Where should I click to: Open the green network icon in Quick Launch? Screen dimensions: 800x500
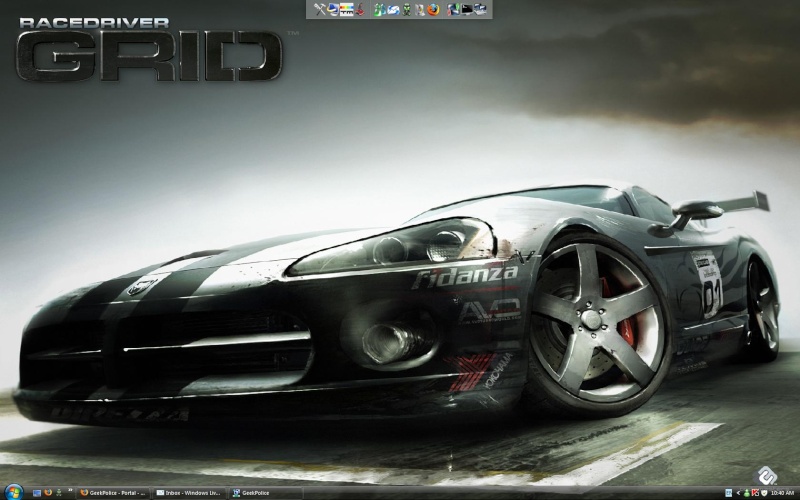coord(59,492)
